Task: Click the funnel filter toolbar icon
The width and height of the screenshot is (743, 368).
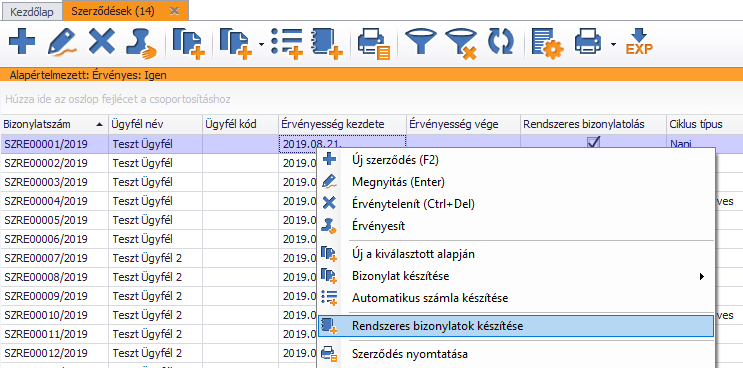Action: point(421,43)
